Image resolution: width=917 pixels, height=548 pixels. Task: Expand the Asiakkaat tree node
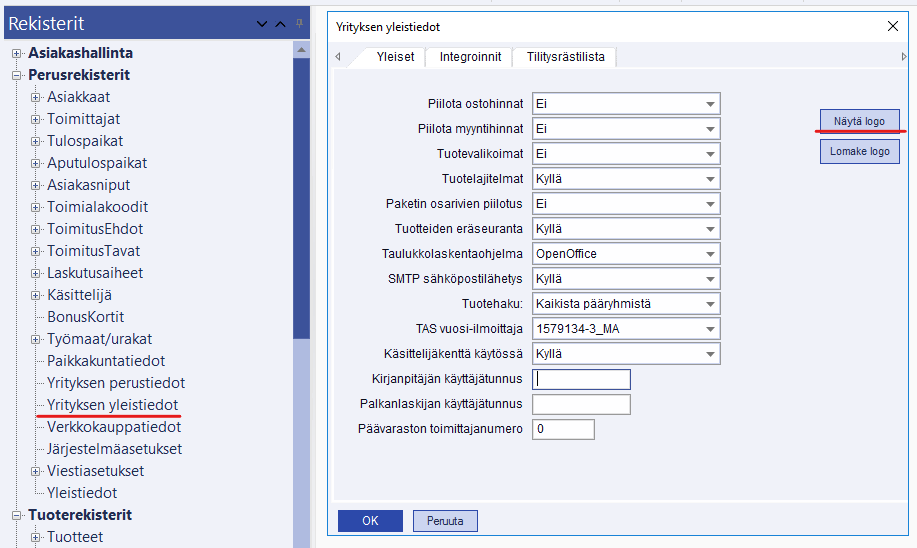point(36,97)
